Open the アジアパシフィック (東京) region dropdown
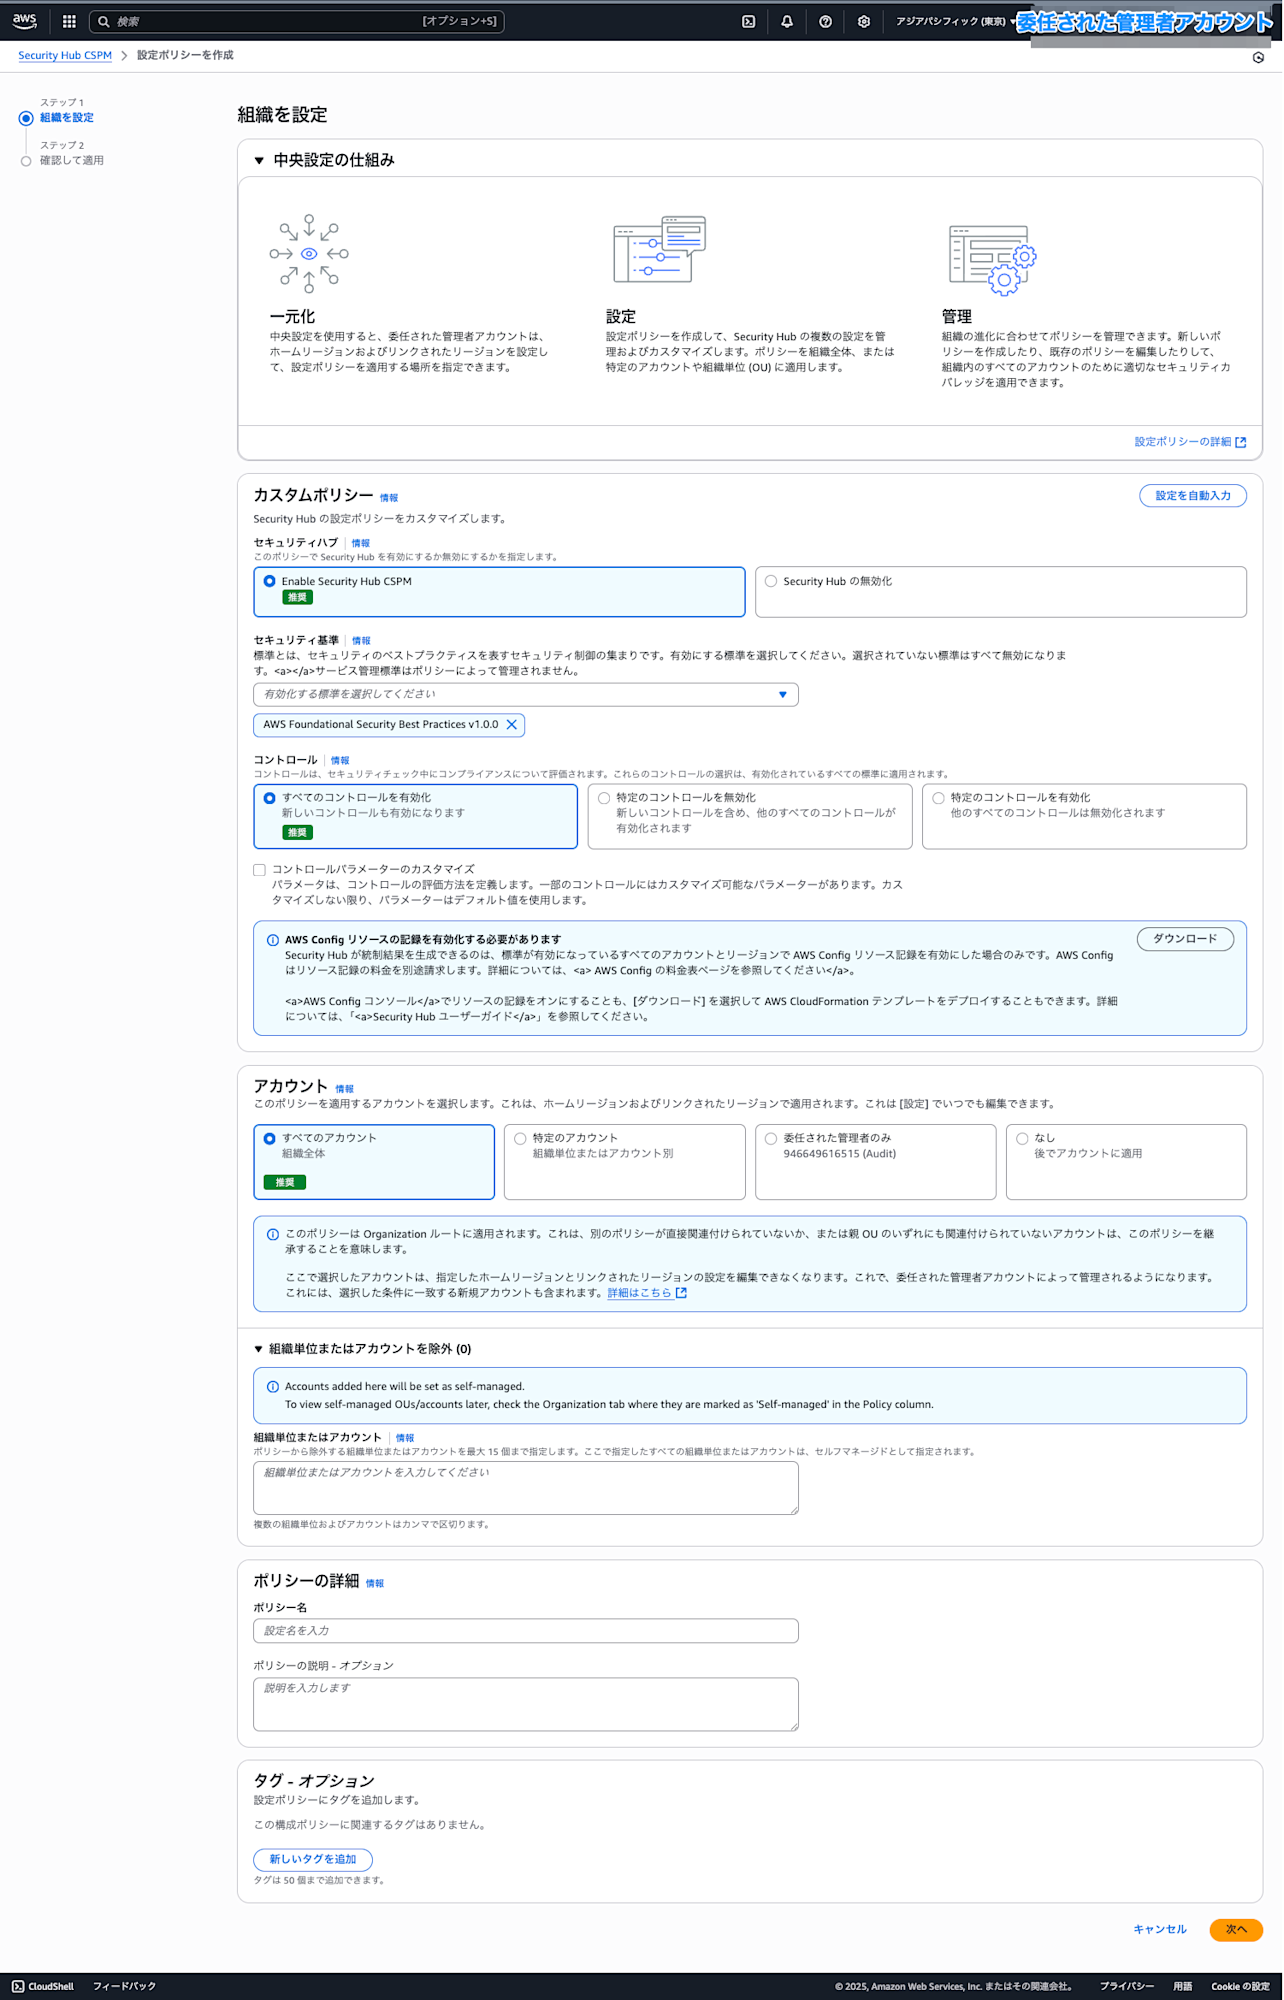Screen dimensions: 1284x2000 [x=956, y=21]
